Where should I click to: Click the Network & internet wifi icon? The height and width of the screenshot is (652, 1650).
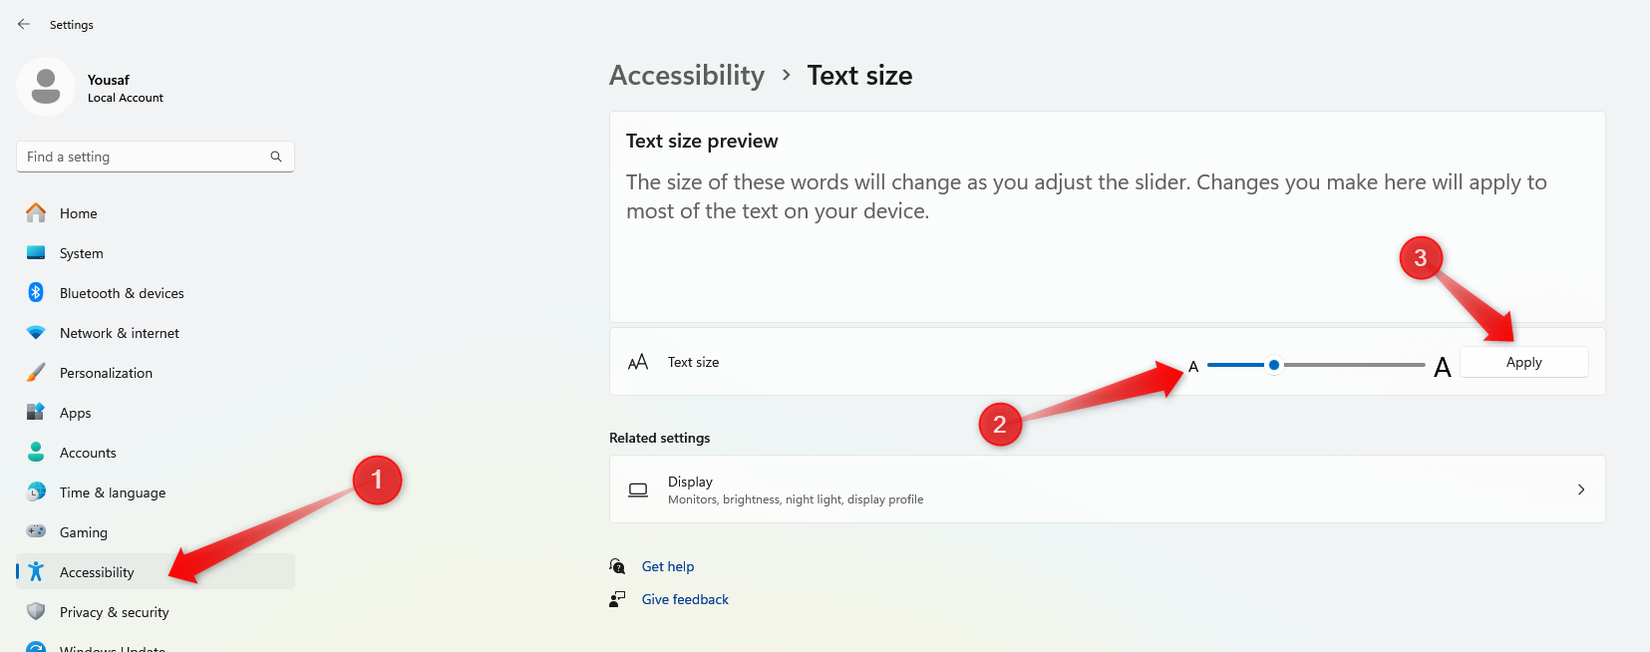(36, 333)
